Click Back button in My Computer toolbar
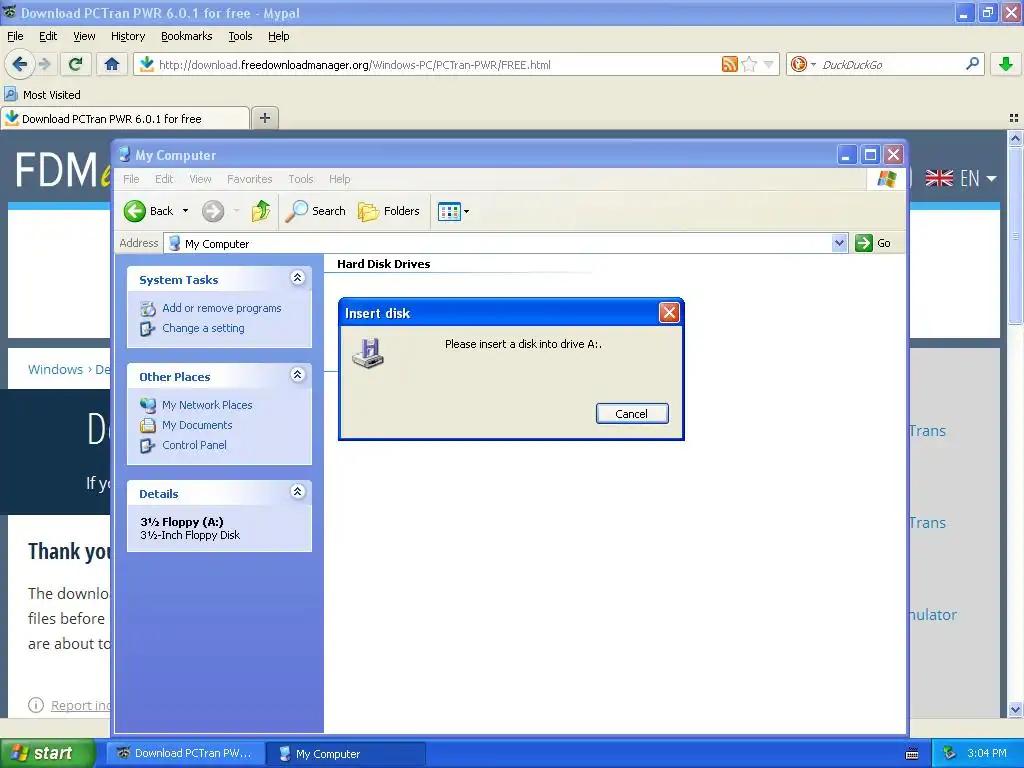1024x768 pixels. (x=150, y=211)
